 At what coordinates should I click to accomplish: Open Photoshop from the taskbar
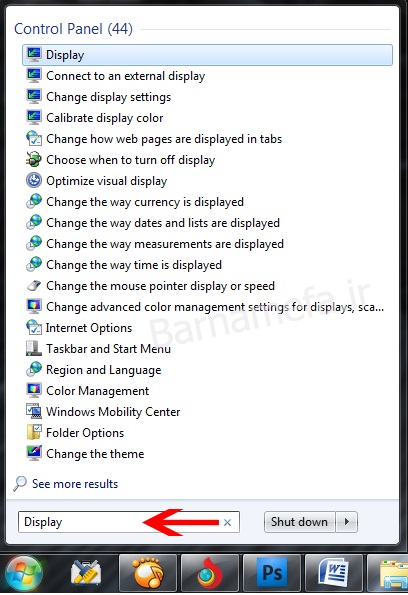tap(271, 572)
